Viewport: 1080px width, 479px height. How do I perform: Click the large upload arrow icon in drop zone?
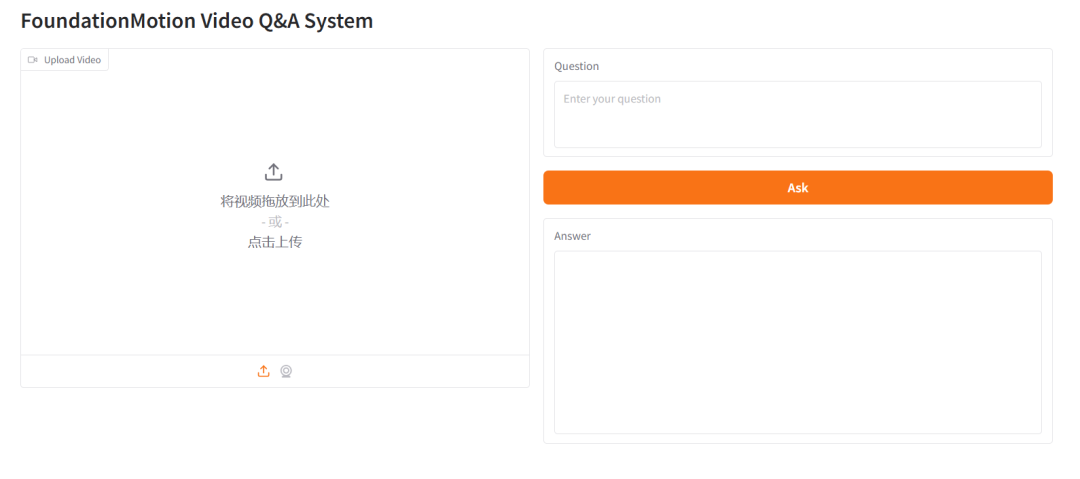(x=274, y=172)
